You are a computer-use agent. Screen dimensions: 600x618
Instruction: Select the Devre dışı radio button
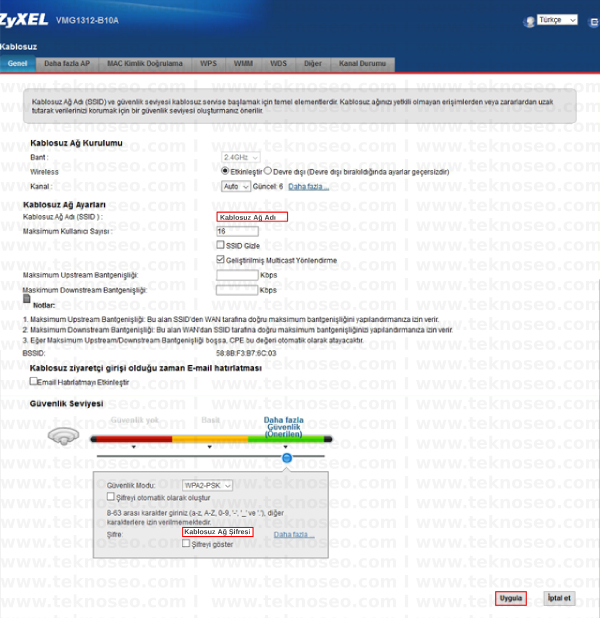pos(268,171)
